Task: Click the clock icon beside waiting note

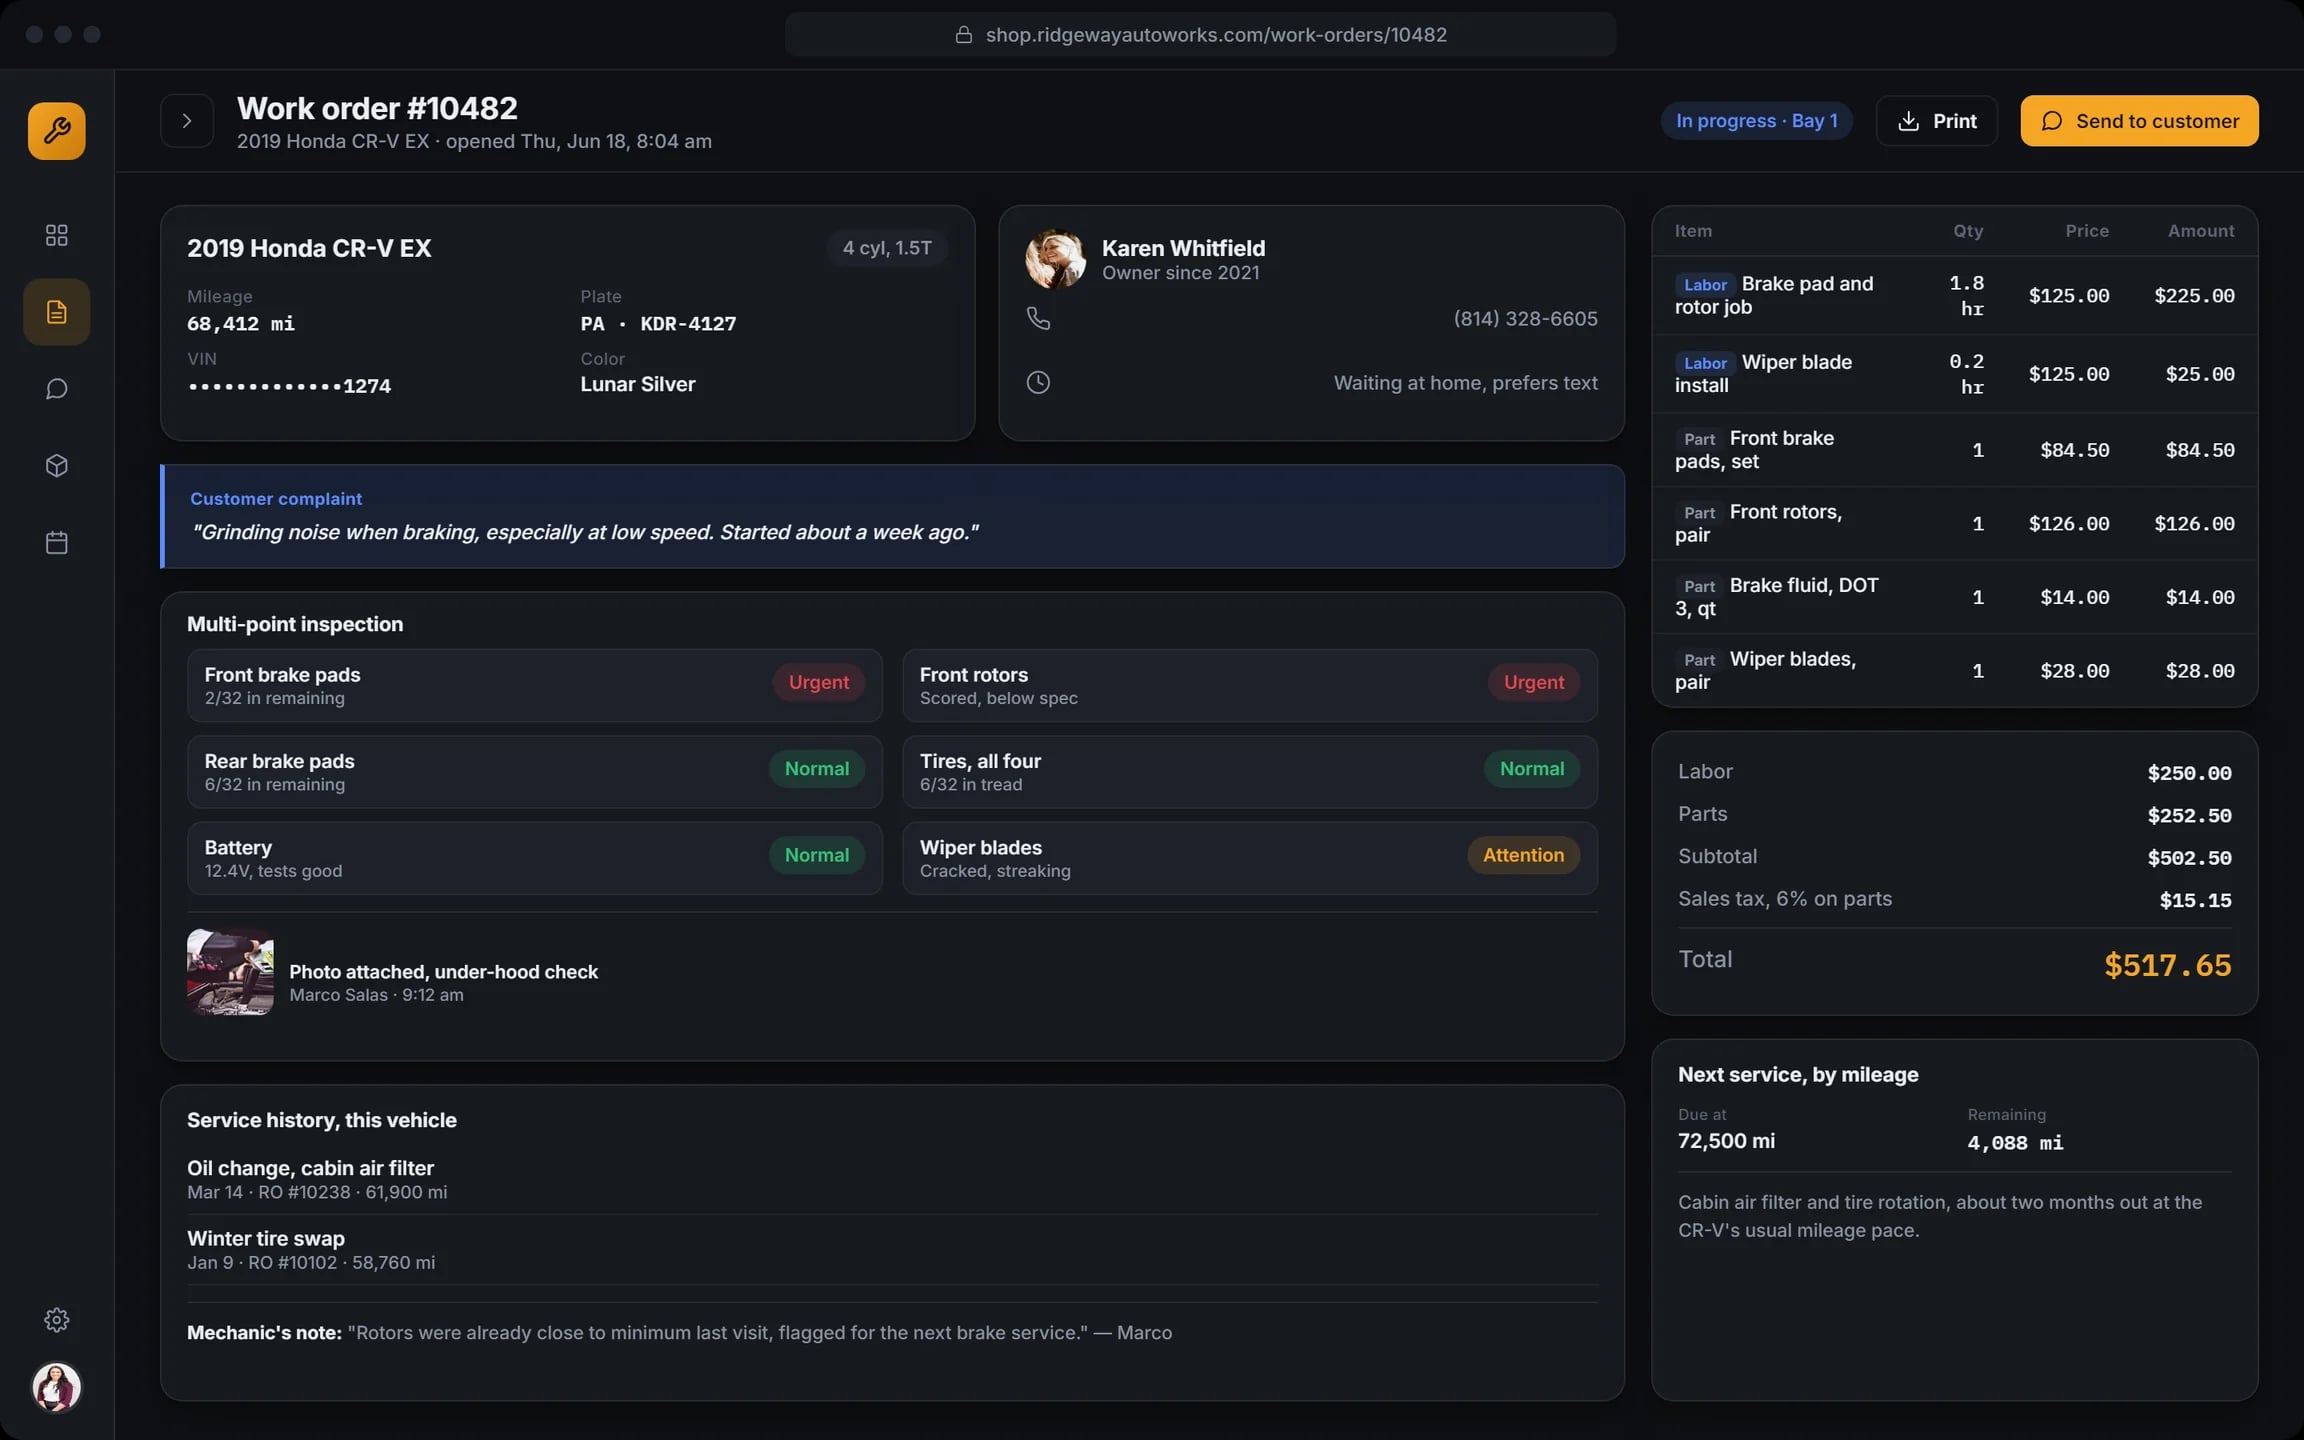Action: tap(1038, 382)
